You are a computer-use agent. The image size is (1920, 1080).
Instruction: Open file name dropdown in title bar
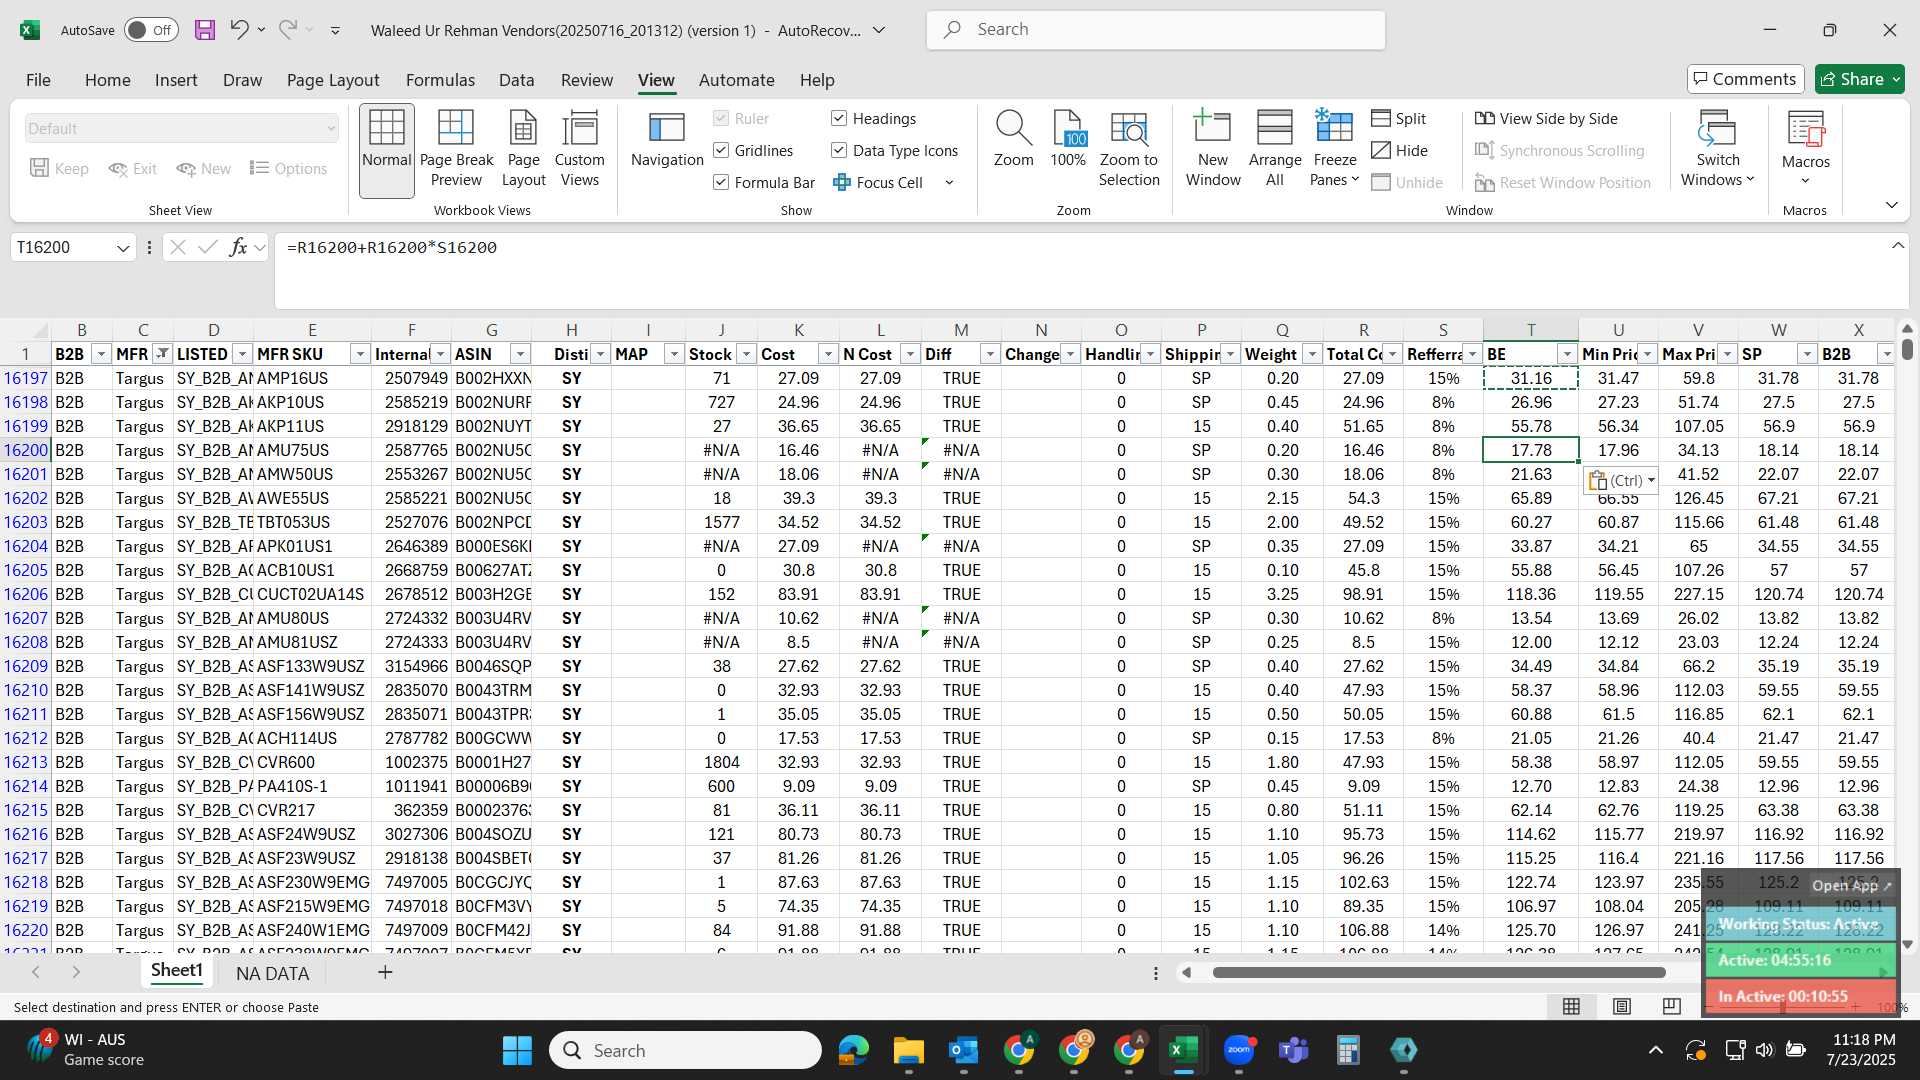[x=879, y=30]
